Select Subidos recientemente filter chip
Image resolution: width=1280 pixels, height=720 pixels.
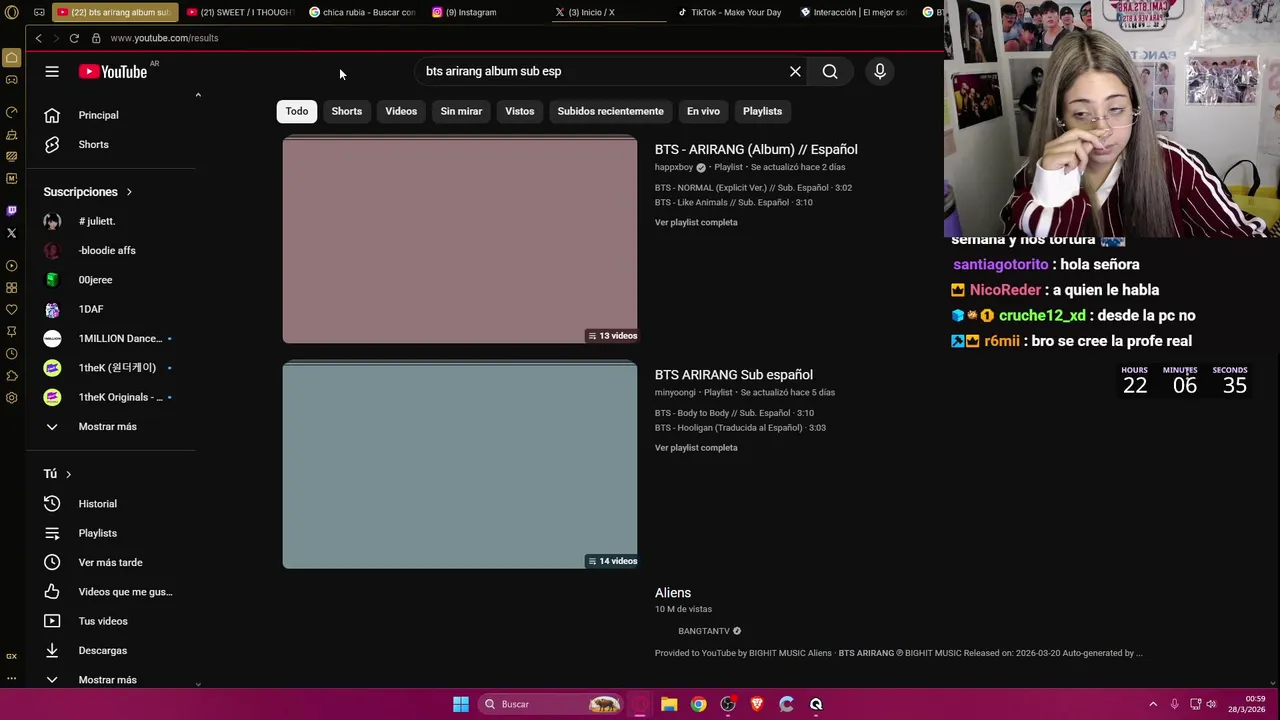click(x=610, y=111)
